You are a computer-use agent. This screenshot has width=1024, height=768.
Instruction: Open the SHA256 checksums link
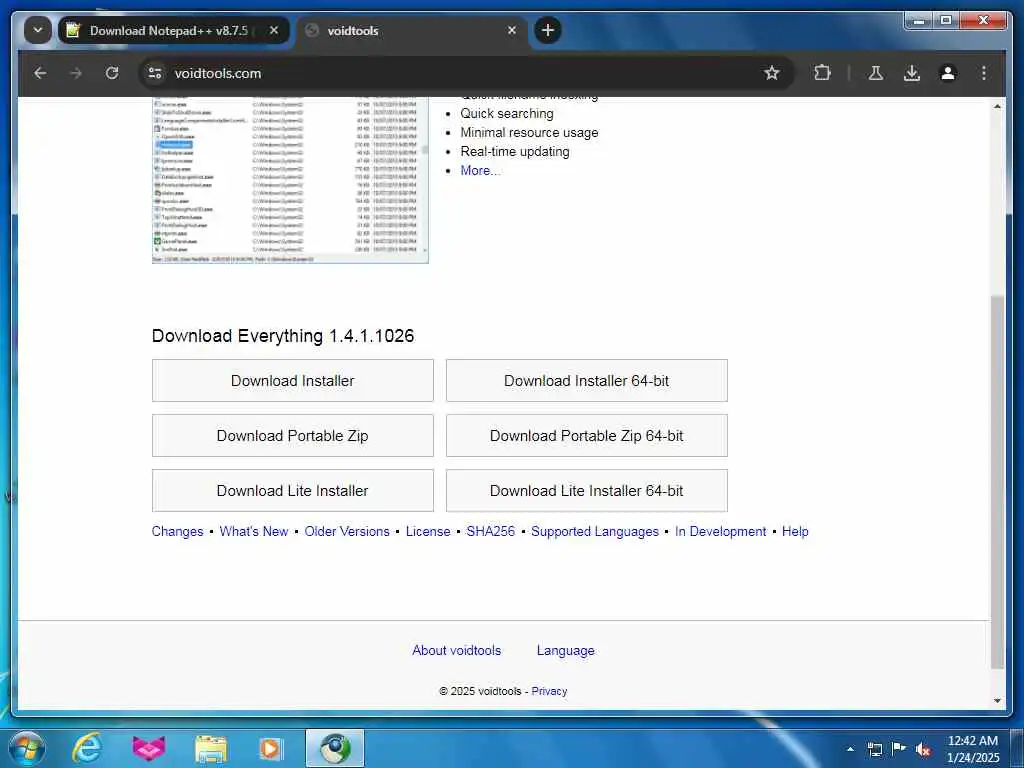coord(490,532)
